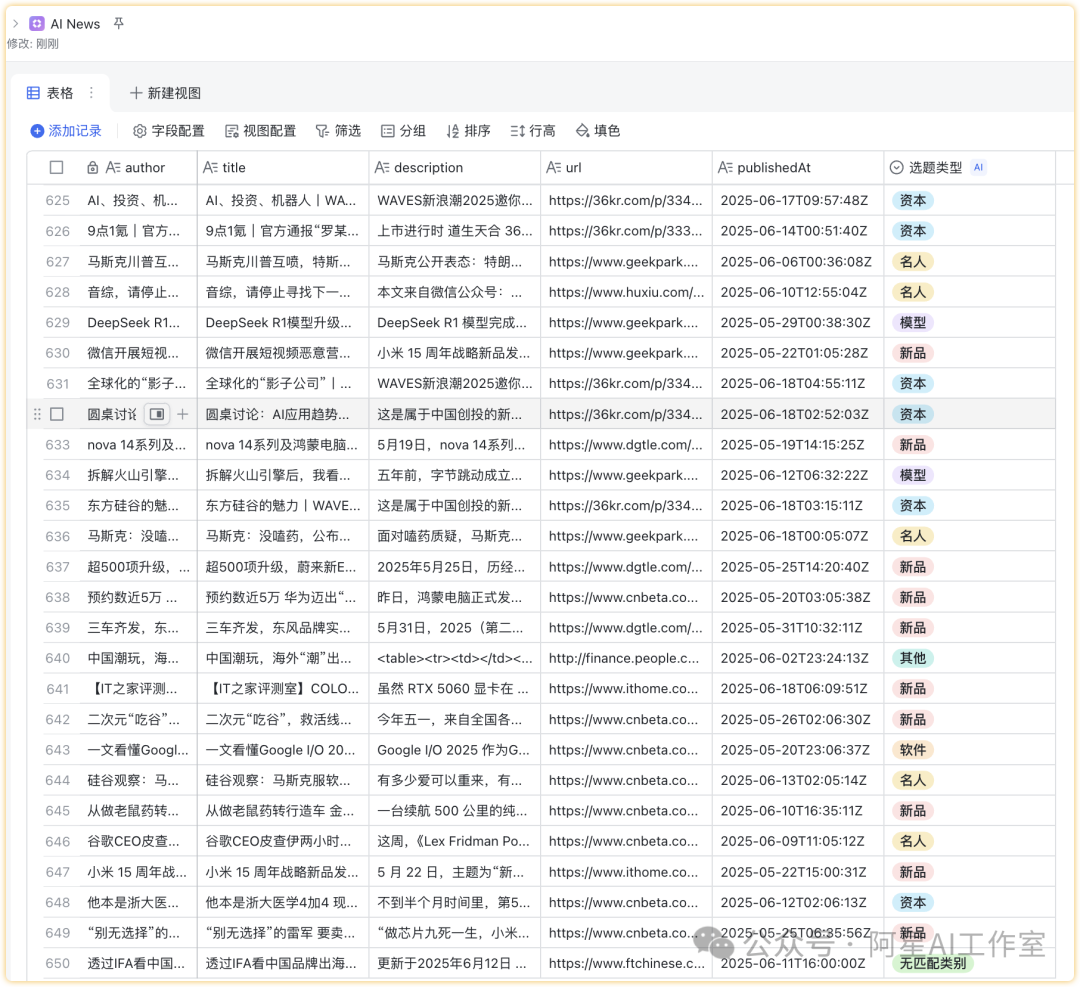Select description cell <table><tr><td>
Screen dimensions: 1080x987
click(455, 658)
